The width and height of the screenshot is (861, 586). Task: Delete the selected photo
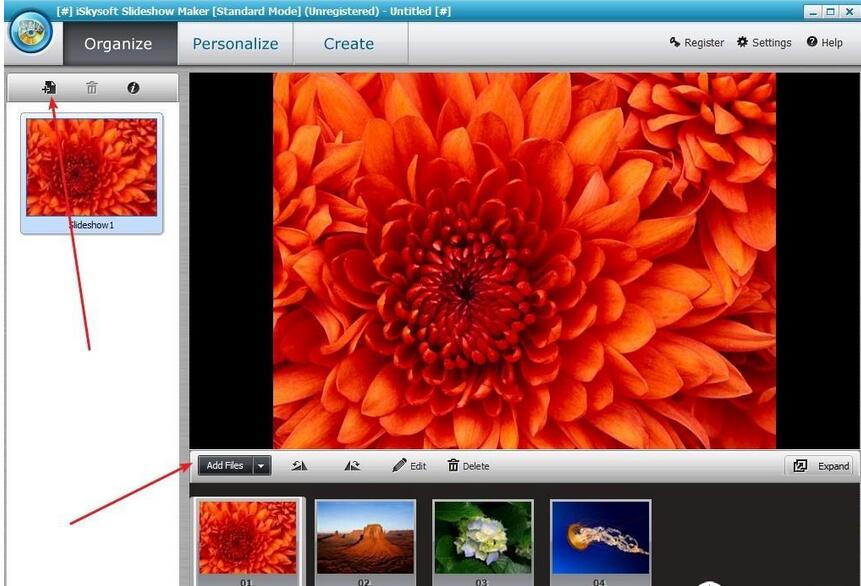tap(467, 465)
